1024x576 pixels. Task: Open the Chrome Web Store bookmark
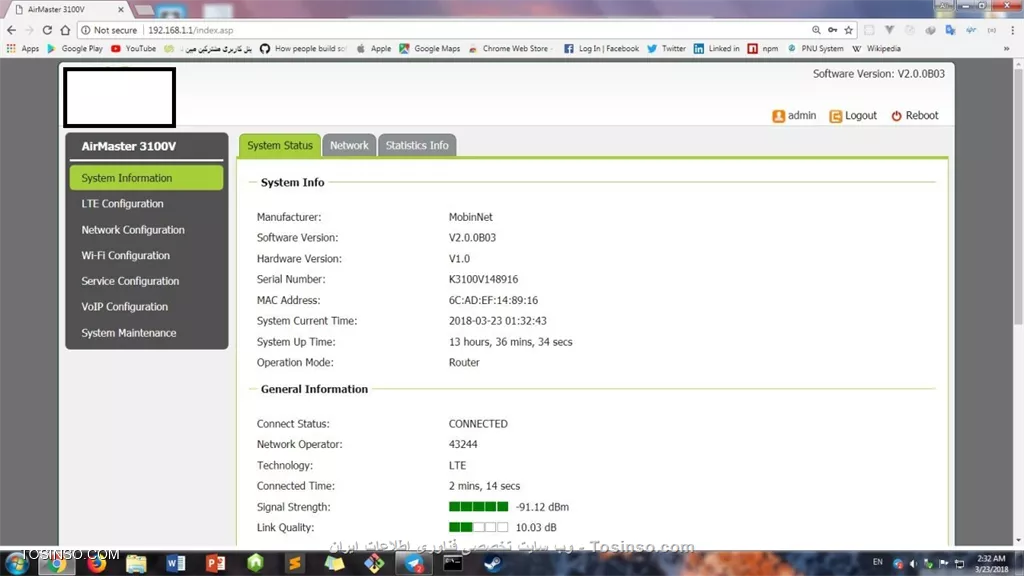(509, 48)
